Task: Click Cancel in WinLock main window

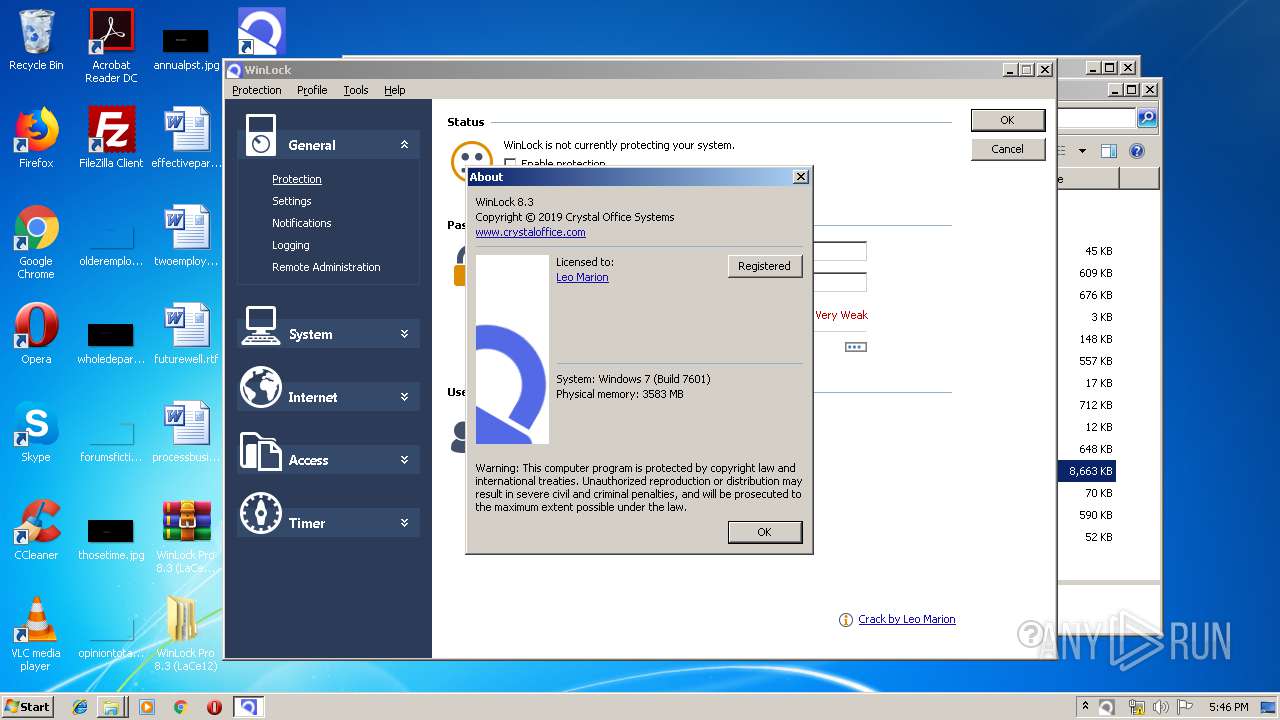Action: coord(1007,149)
